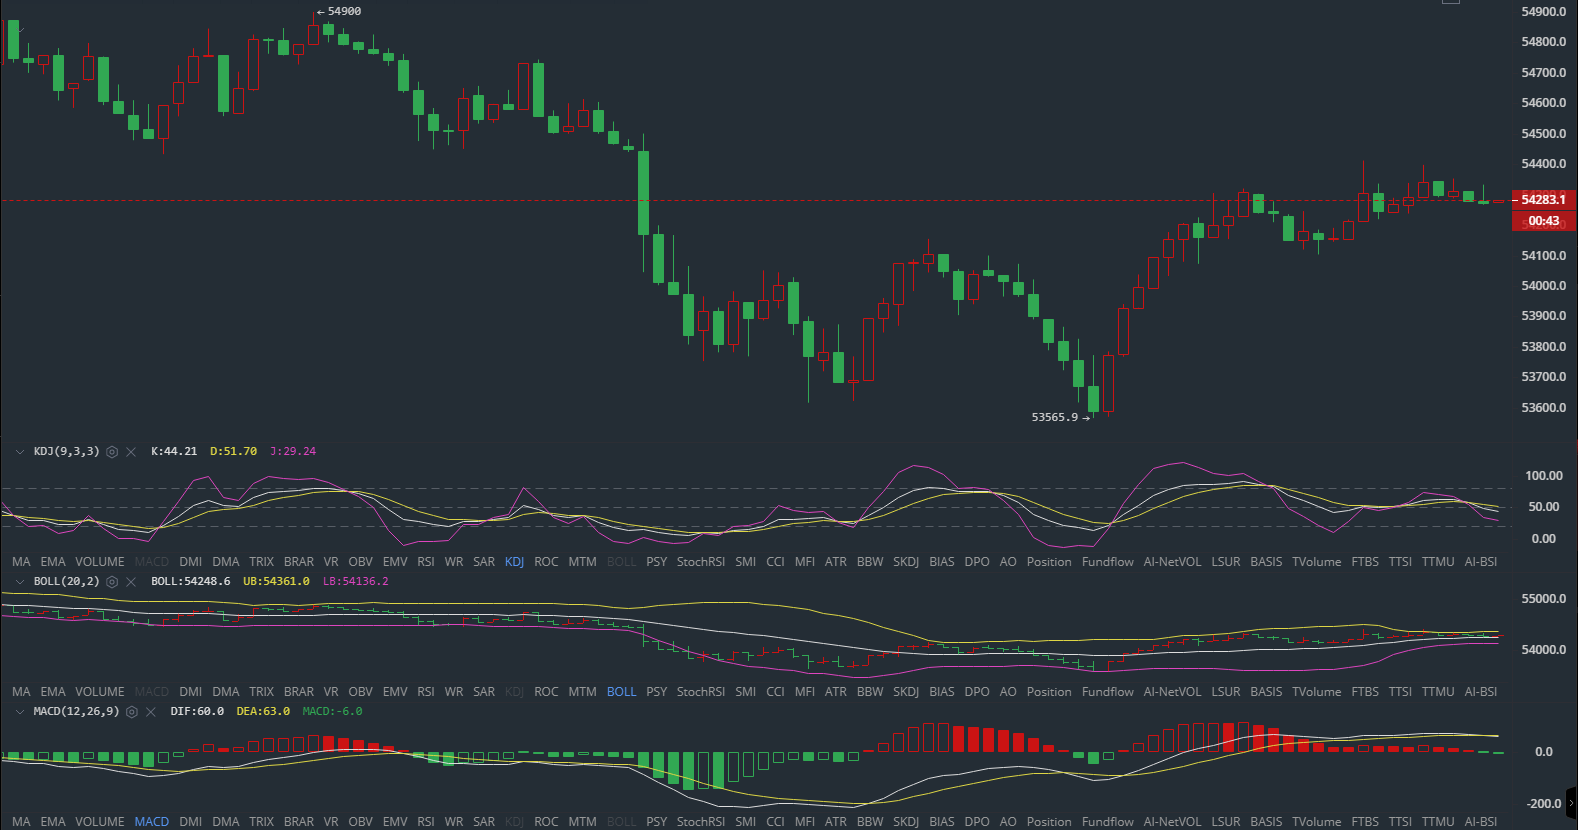Switch MACD panel to PSY indicator
1578x830 pixels.
coord(656,822)
